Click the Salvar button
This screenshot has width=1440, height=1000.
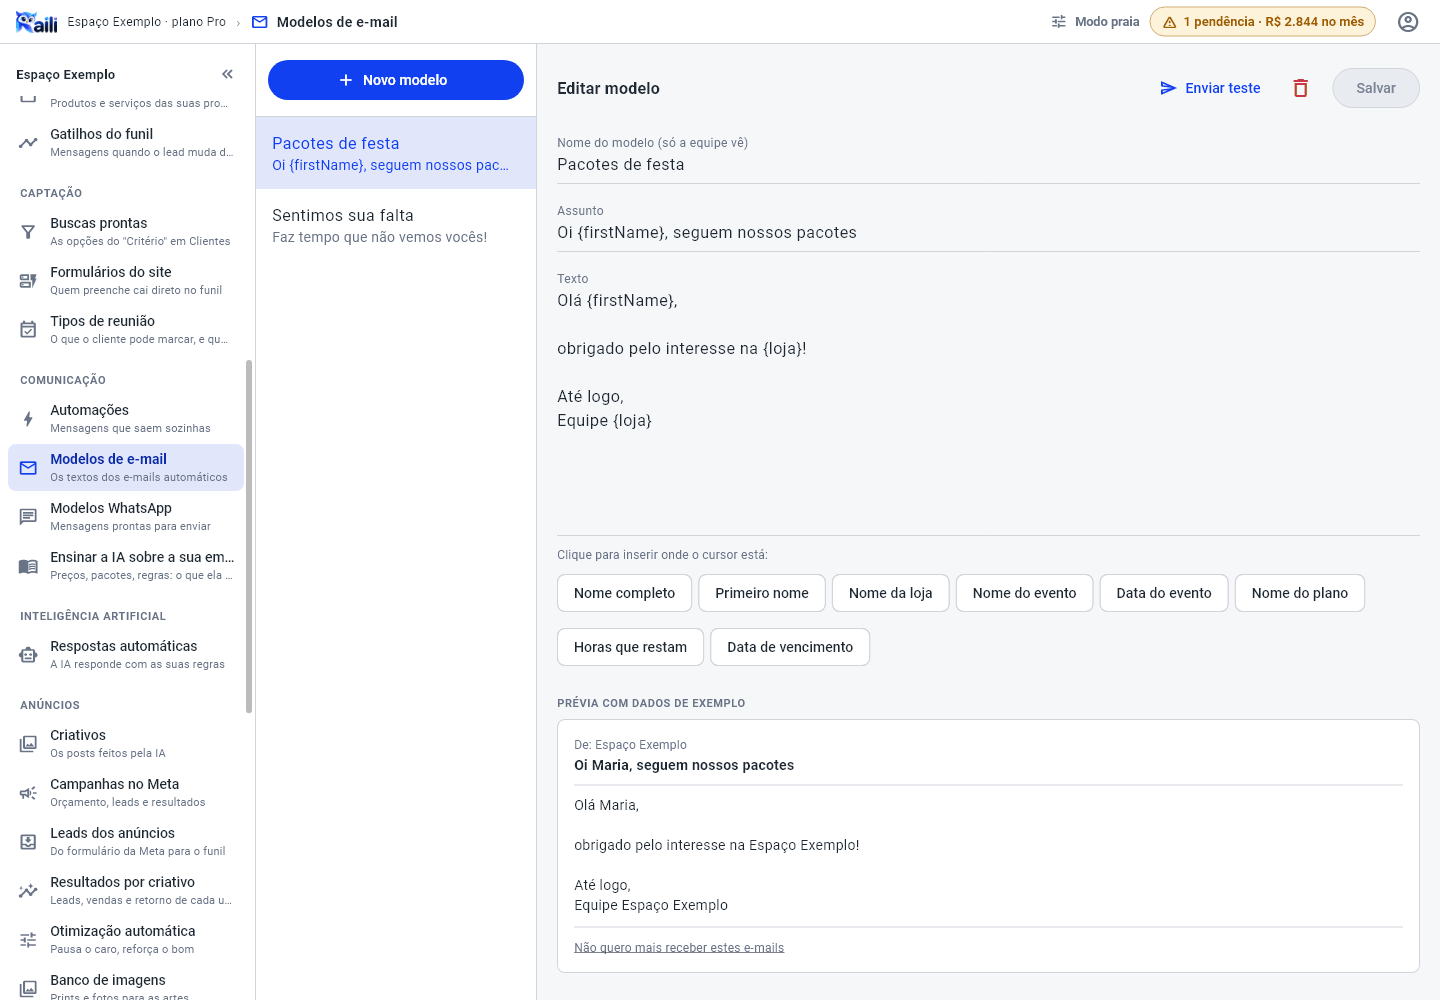[1376, 88]
